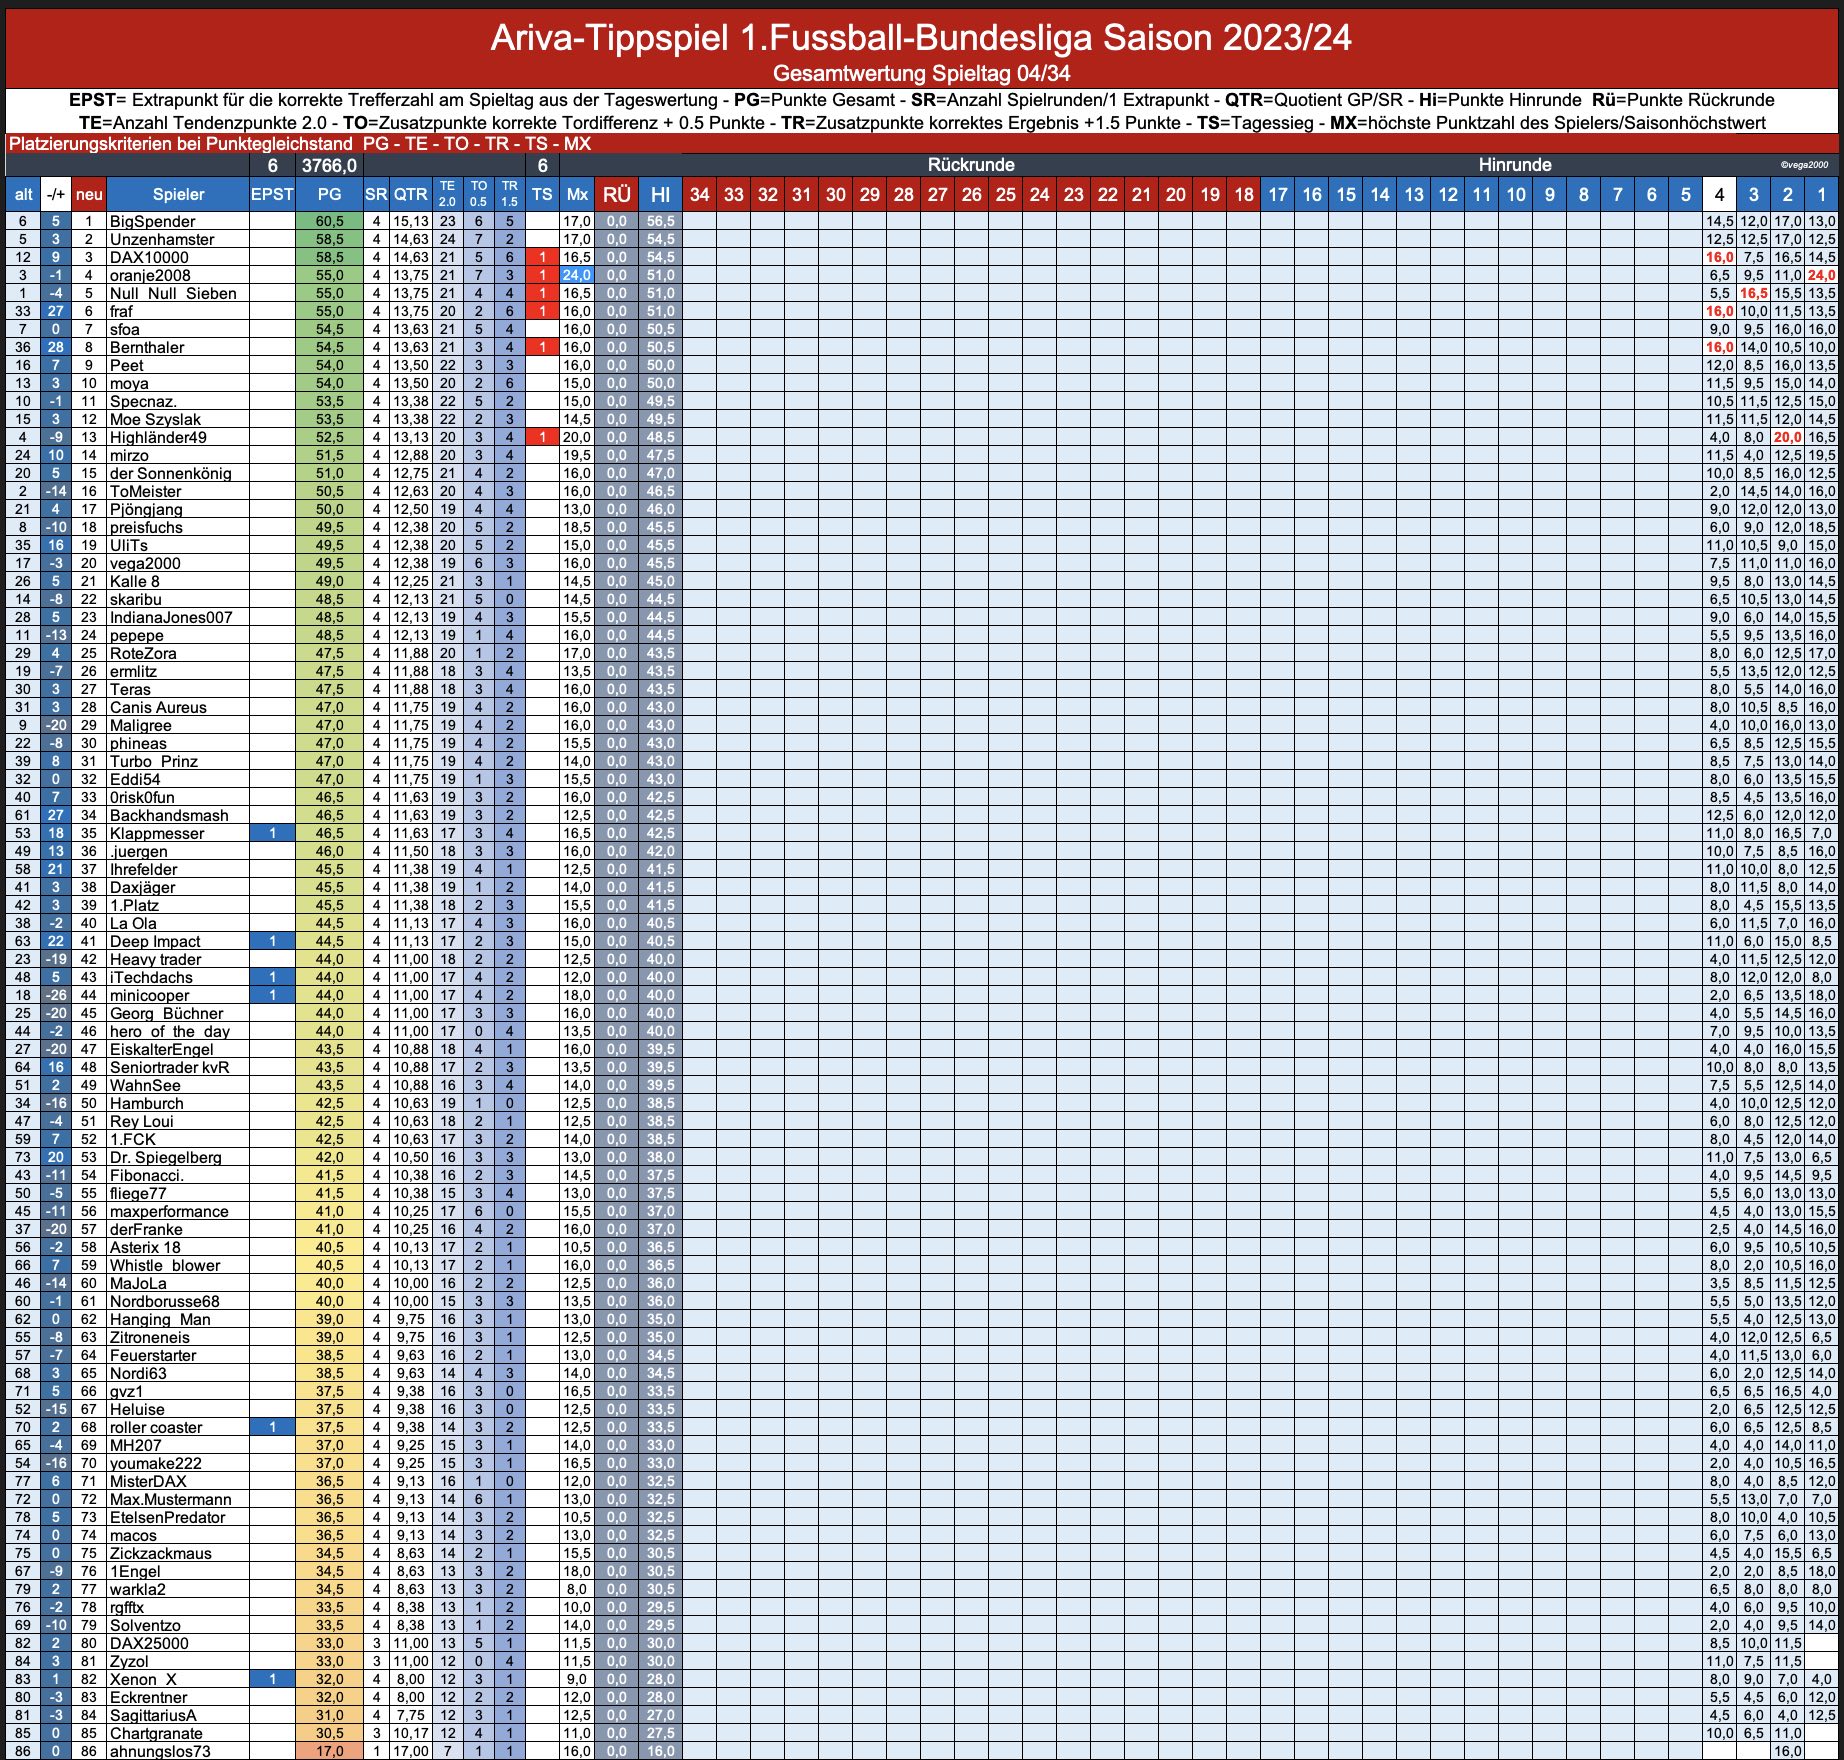Select player name 'Whistle_blower'
This screenshot has width=1844, height=1760.
pyautogui.click(x=165, y=1265)
